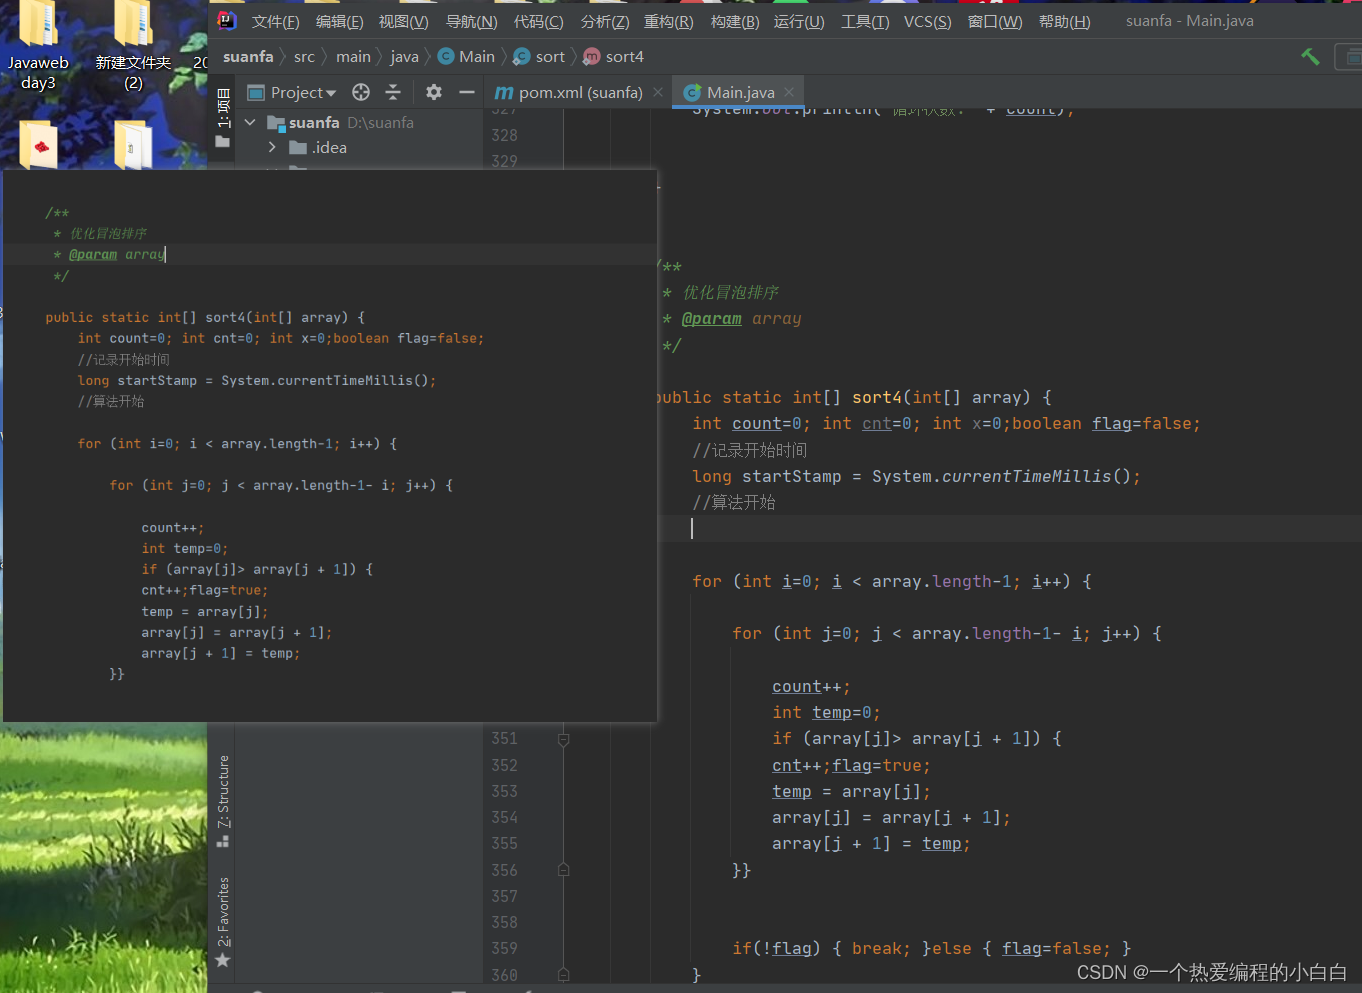1362x993 pixels.
Task: Click the fold marker at line 351
Action: (563, 739)
